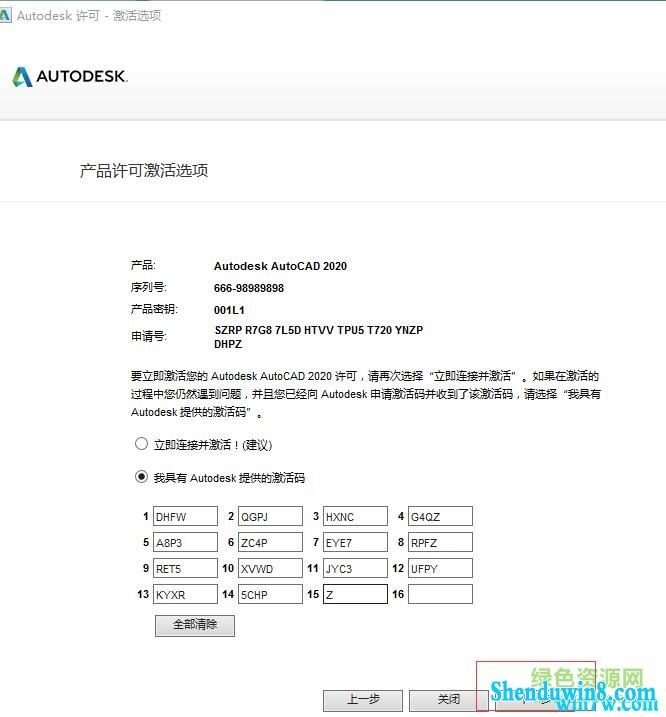The height and width of the screenshot is (717, 666).
Task: Click the "产品密钥:" label
Action: [x=154, y=309]
